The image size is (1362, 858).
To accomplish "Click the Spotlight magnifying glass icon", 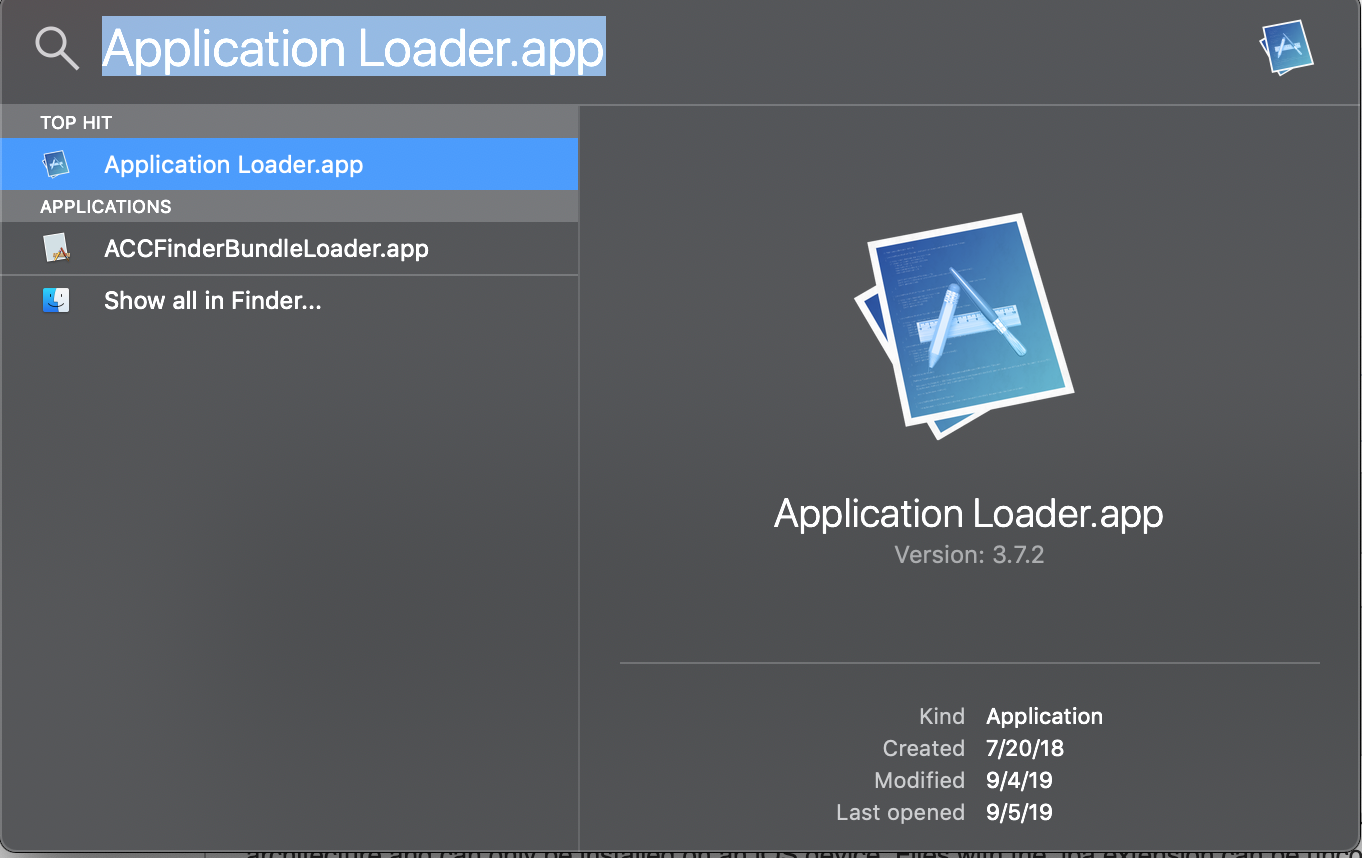I will pyautogui.click(x=56, y=48).
